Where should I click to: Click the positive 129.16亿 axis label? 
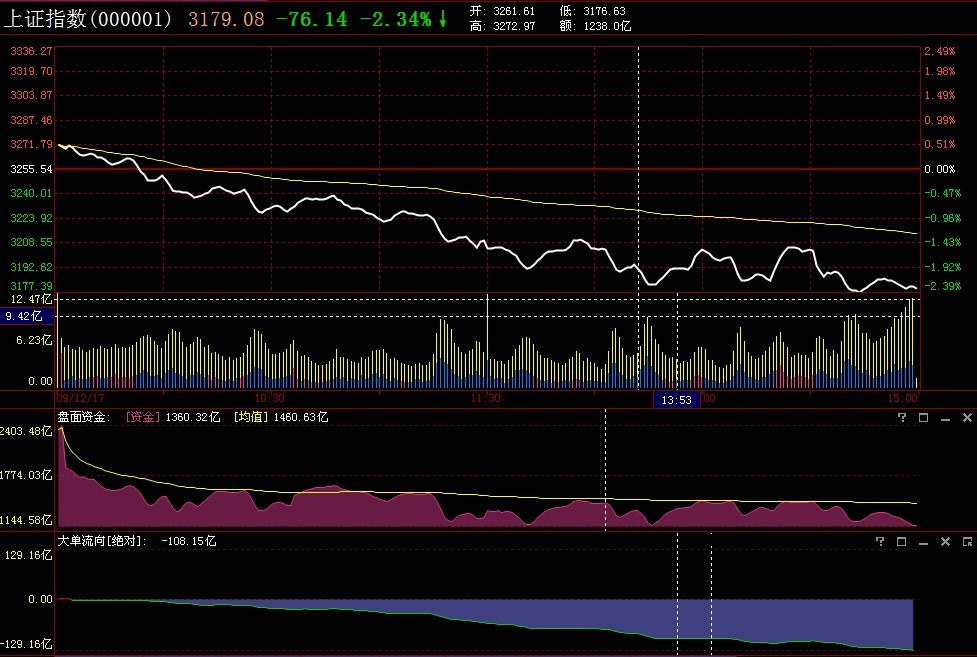pos(28,555)
